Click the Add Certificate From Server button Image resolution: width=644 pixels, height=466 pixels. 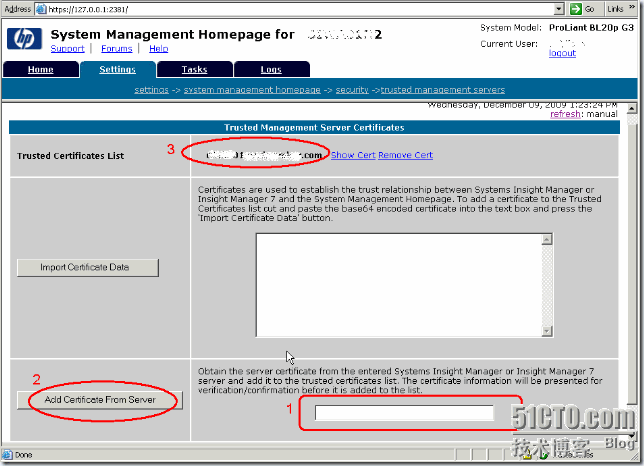(100, 400)
